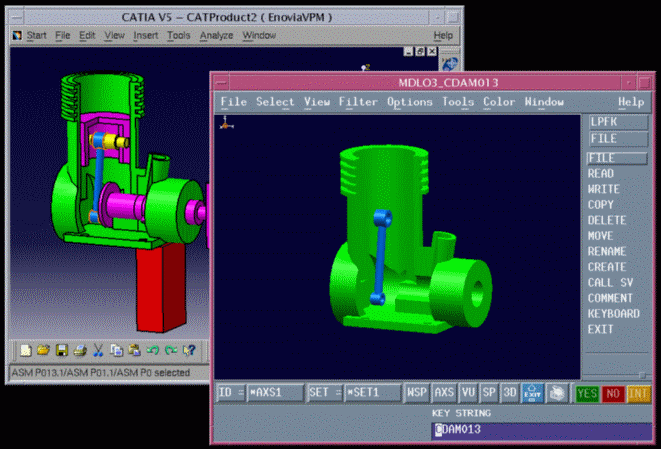This screenshot has width=661, height=449.
Task: Click the orange INT button
Action: click(x=638, y=394)
